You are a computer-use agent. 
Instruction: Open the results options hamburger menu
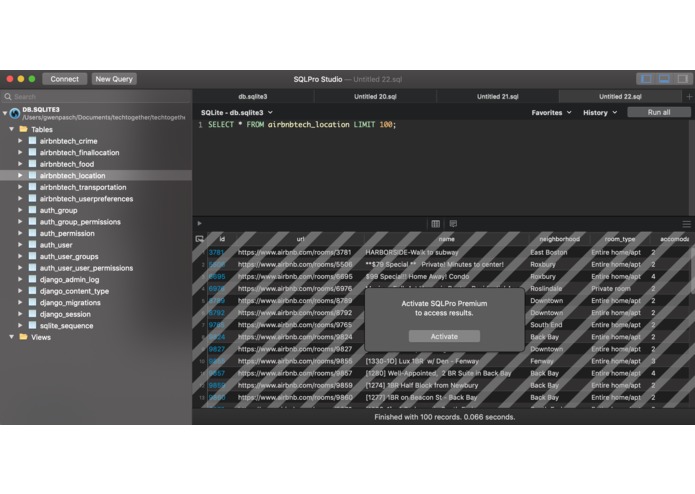(687, 224)
